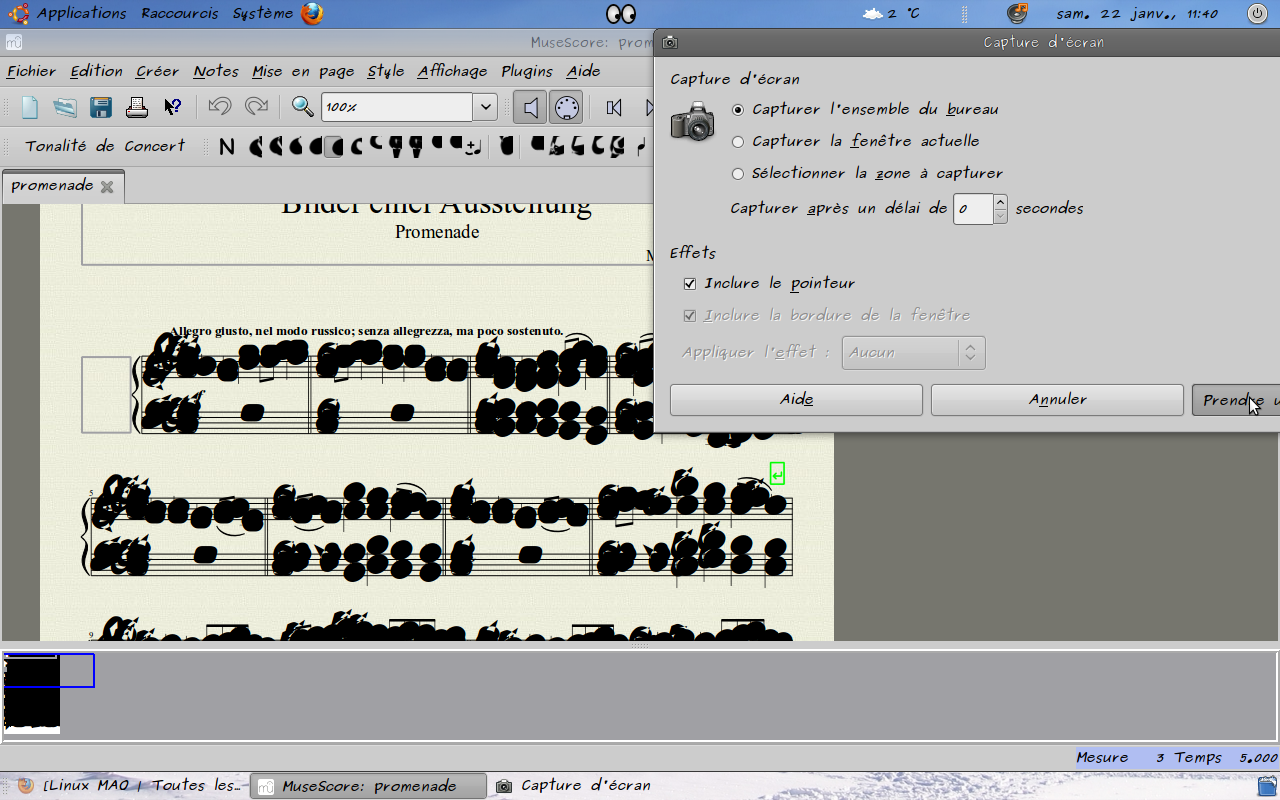The image size is (1280, 800).
Task: Open the Créer menu
Action: tap(157, 71)
